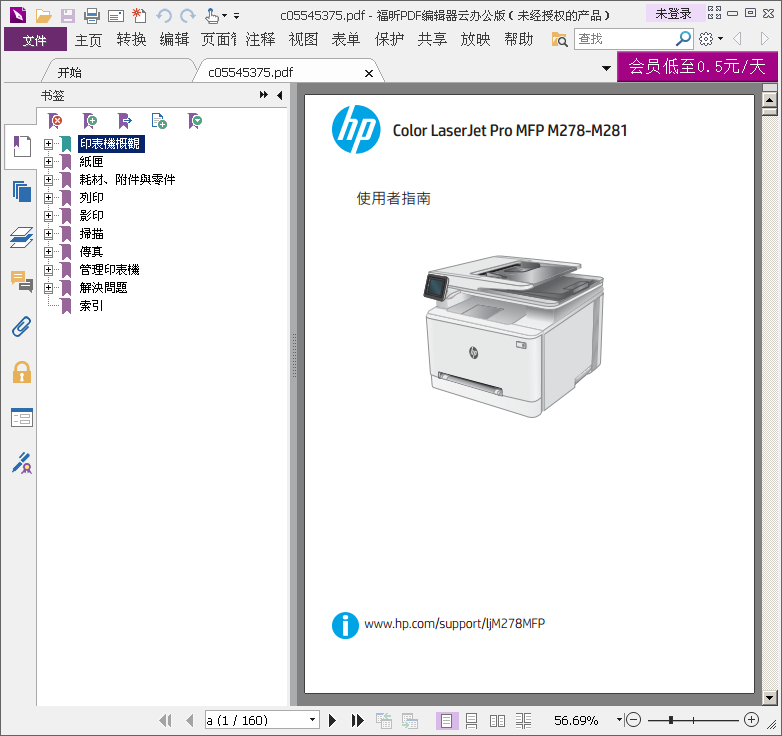Expand the 傳真 bookmark node
782x736 pixels.
click(x=48, y=252)
